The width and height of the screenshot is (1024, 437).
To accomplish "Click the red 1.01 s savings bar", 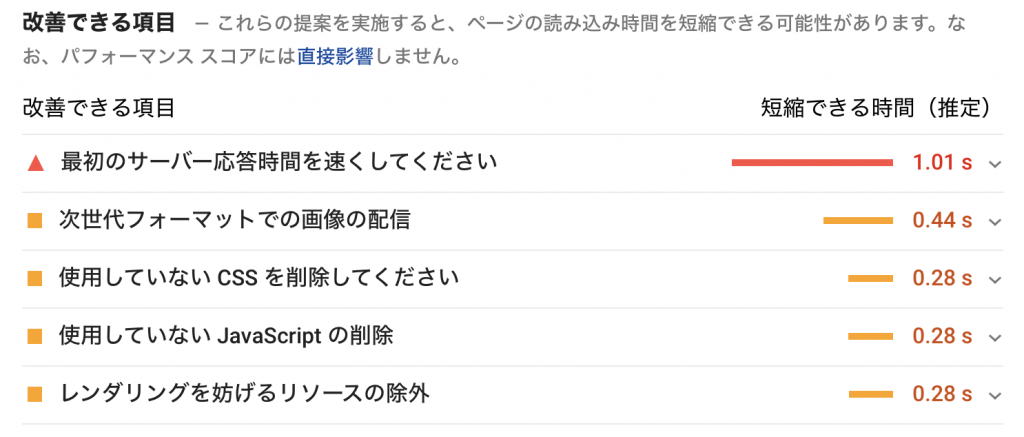I will tap(812, 163).
